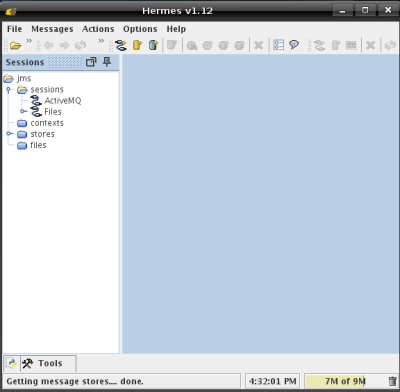Pin the Sessions panel with the pushpin icon
The height and width of the screenshot is (392, 400).
click(x=107, y=62)
